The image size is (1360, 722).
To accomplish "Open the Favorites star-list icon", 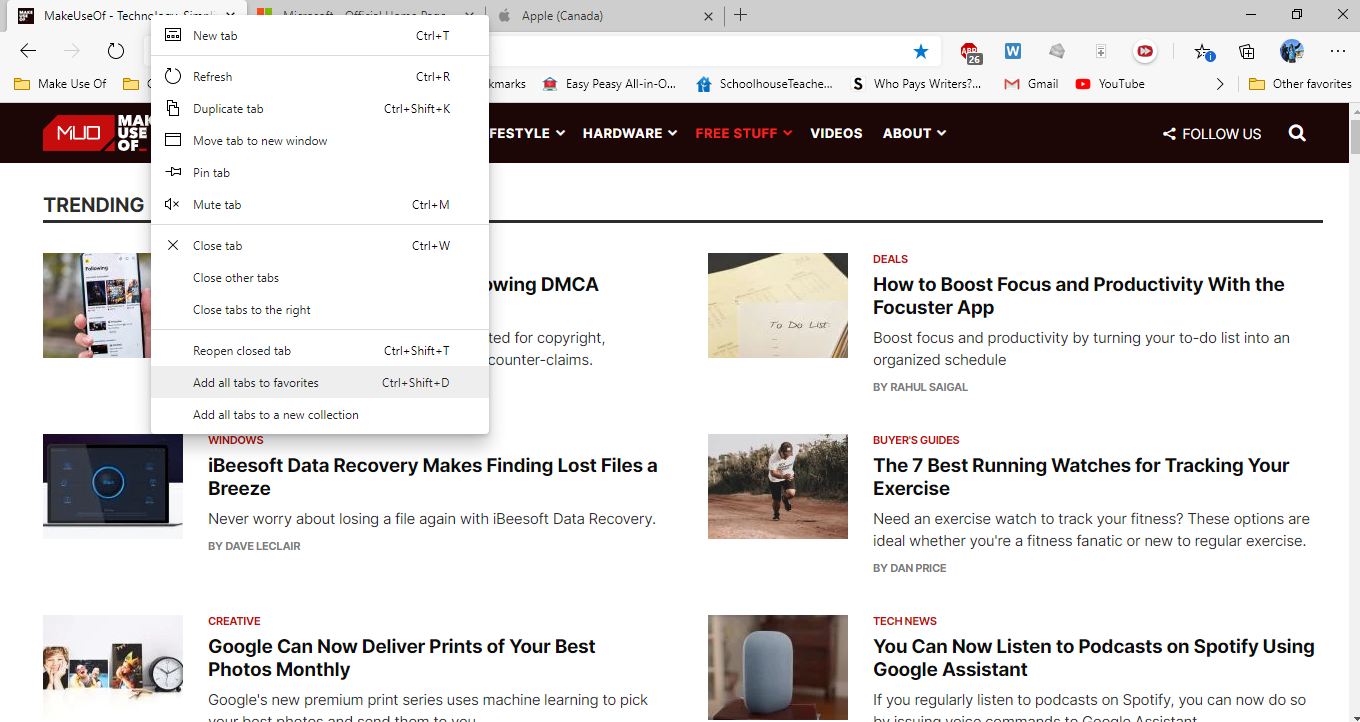I will [1203, 52].
